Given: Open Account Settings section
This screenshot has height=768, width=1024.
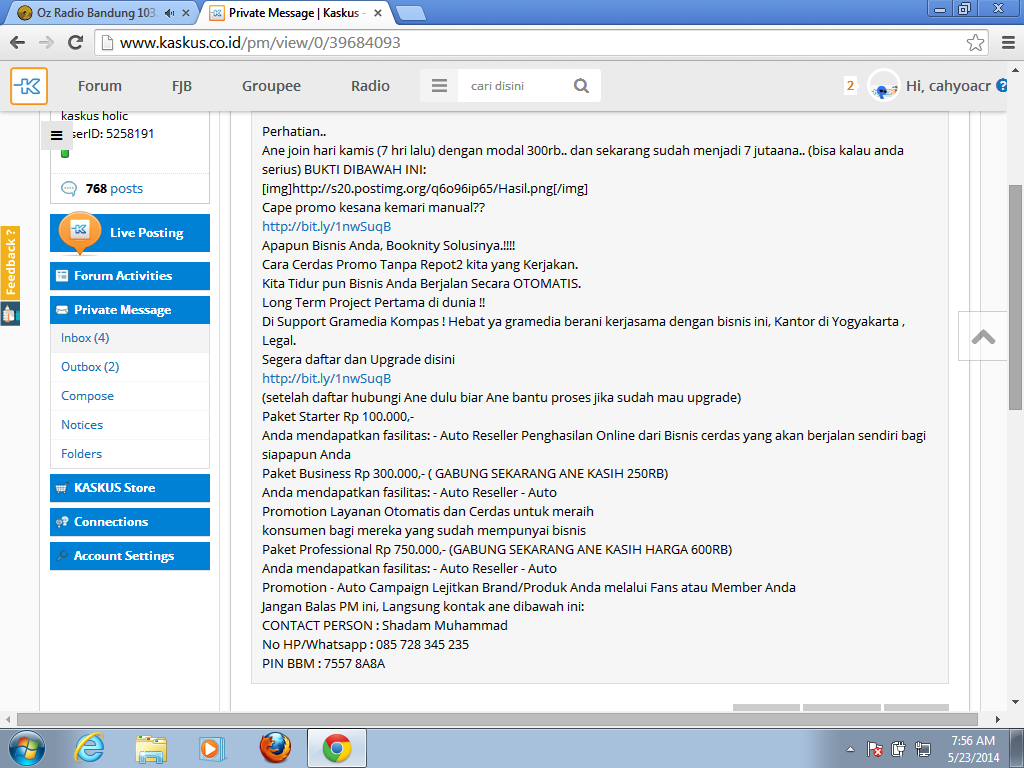Looking at the screenshot, I should click(x=130, y=556).
